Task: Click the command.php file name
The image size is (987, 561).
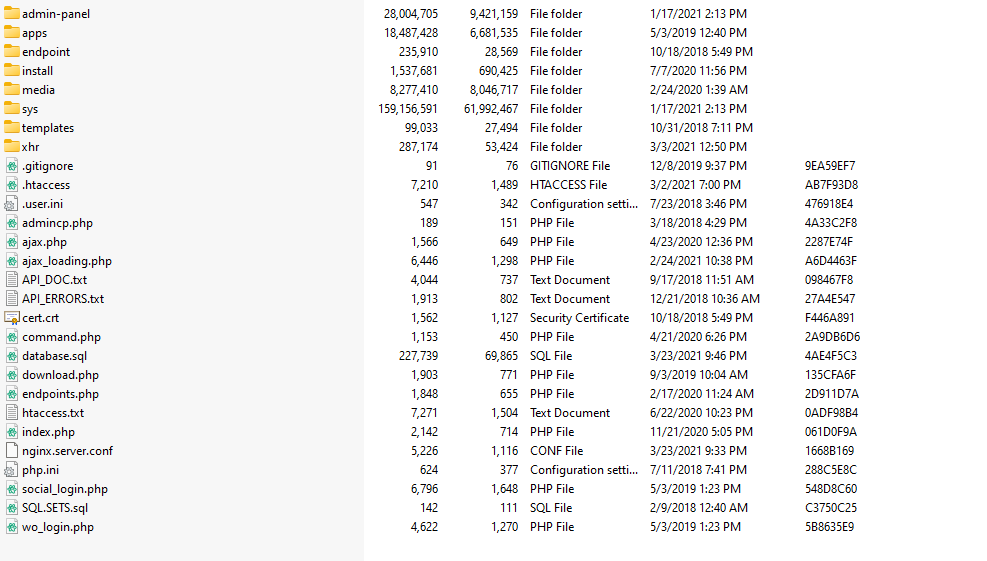Action: click(x=61, y=337)
